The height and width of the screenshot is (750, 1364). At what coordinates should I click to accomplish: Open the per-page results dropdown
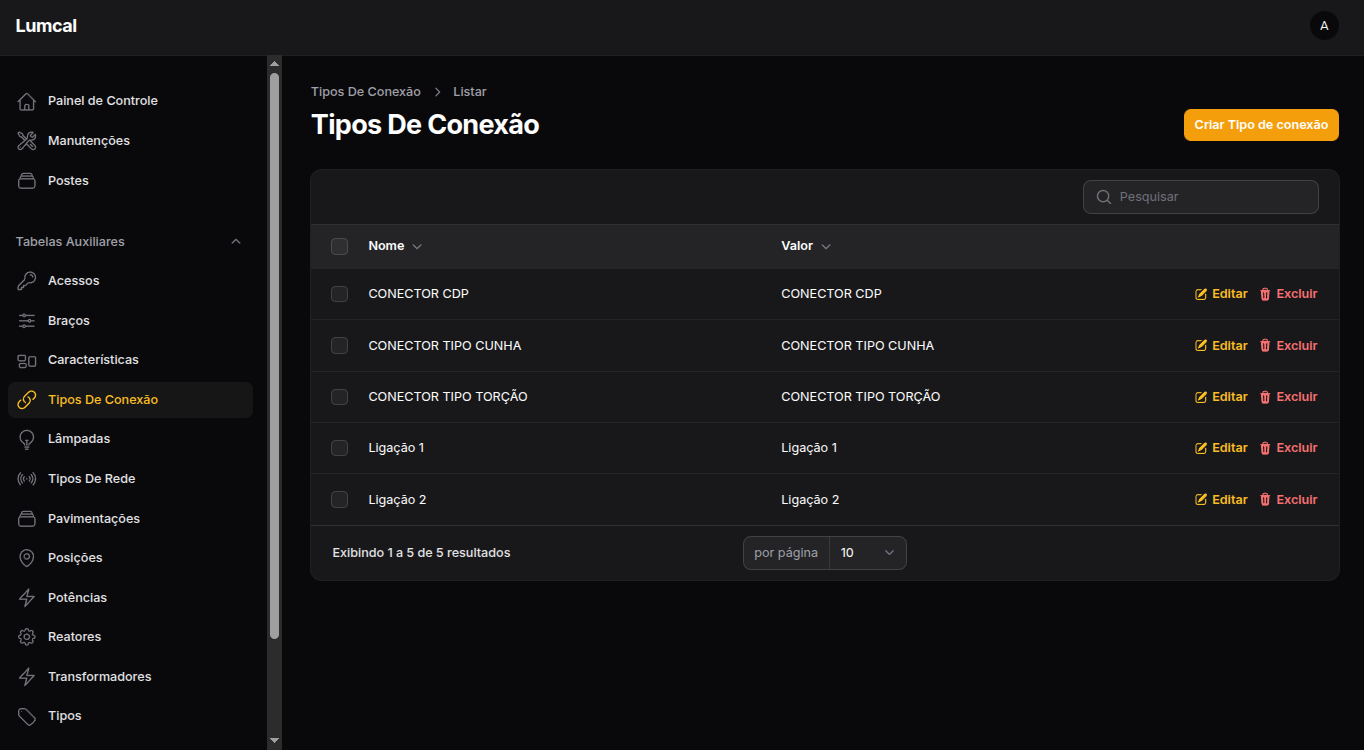click(867, 553)
